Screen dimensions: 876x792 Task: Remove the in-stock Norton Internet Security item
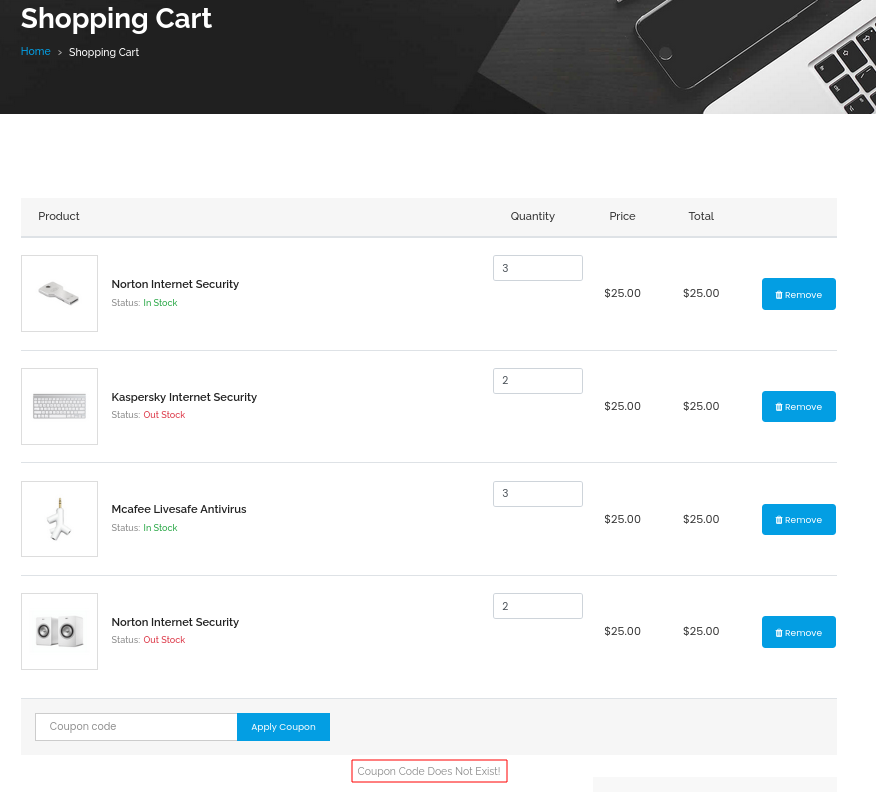pyautogui.click(x=798, y=294)
